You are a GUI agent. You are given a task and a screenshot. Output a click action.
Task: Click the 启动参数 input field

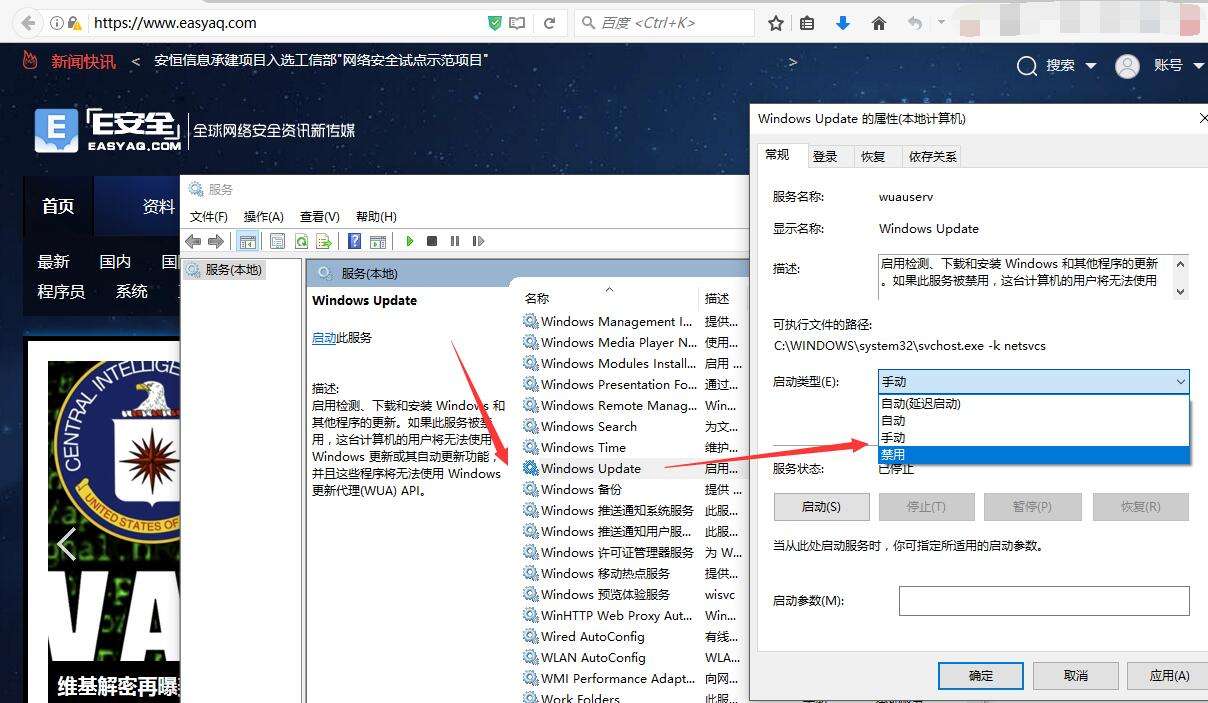[x=1044, y=601]
